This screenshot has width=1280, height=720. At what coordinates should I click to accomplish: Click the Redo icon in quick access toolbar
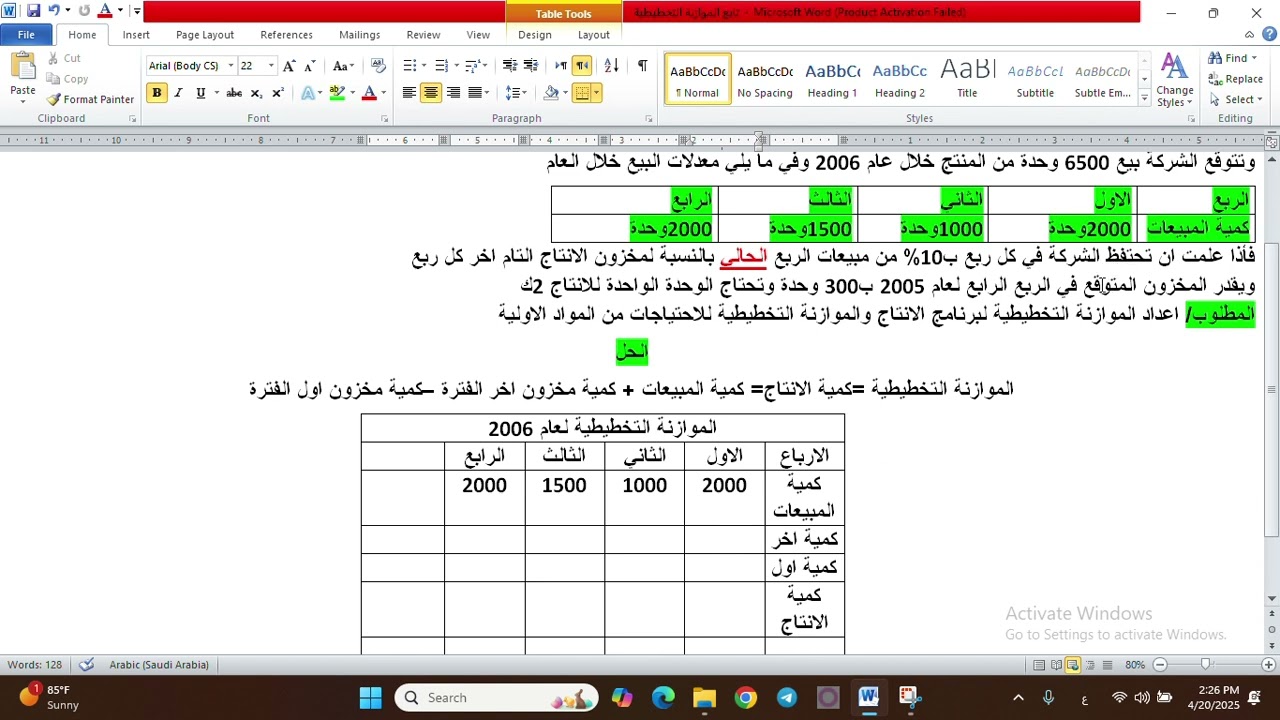coord(84,11)
